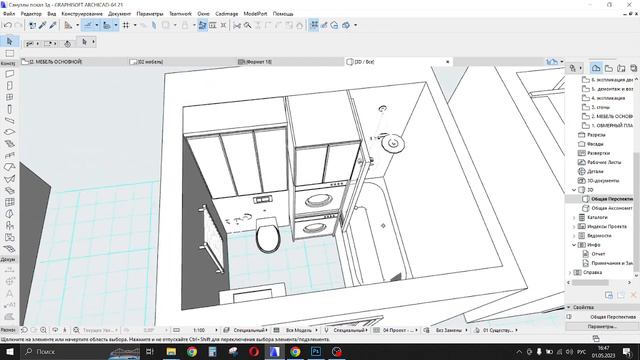This screenshot has width=640, height=360.
Task: Select the Stair tool in the toolbox
Action: point(9,144)
